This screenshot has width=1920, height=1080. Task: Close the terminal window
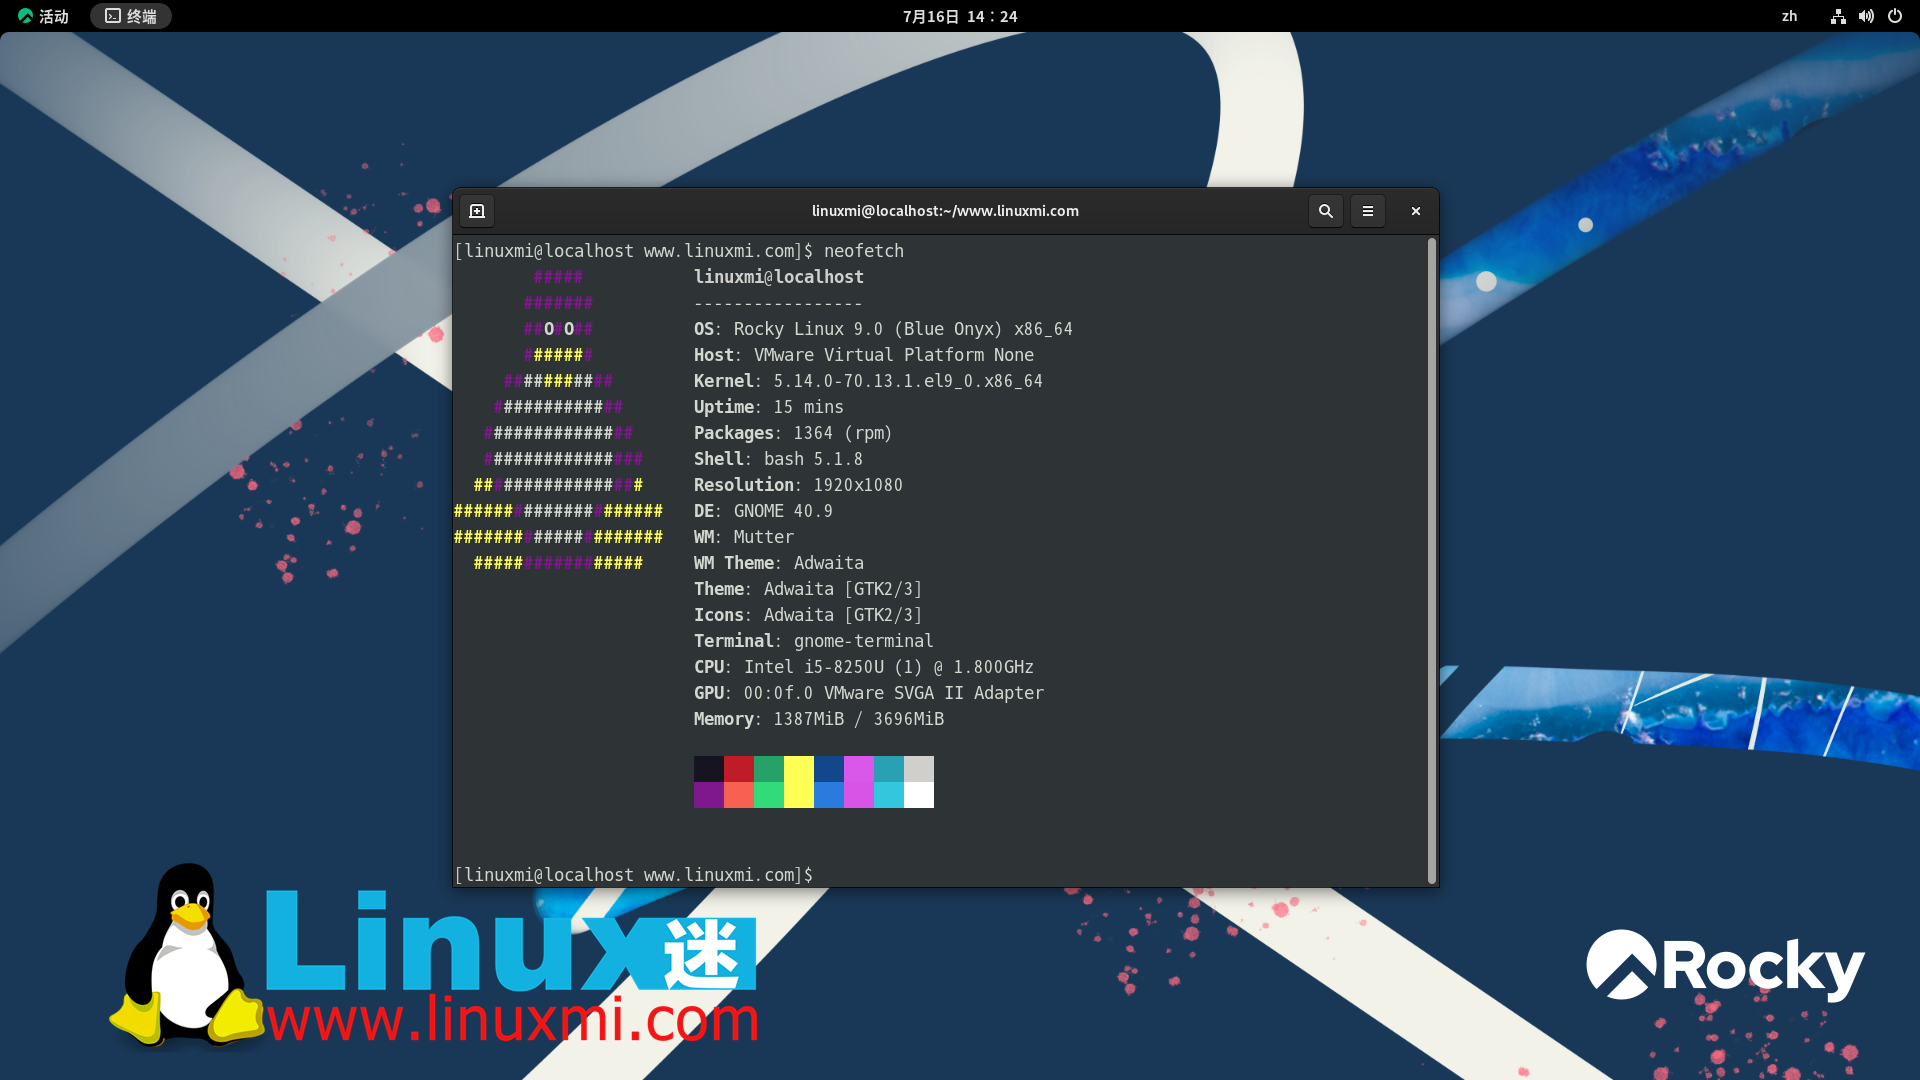(x=1415, y=211)
